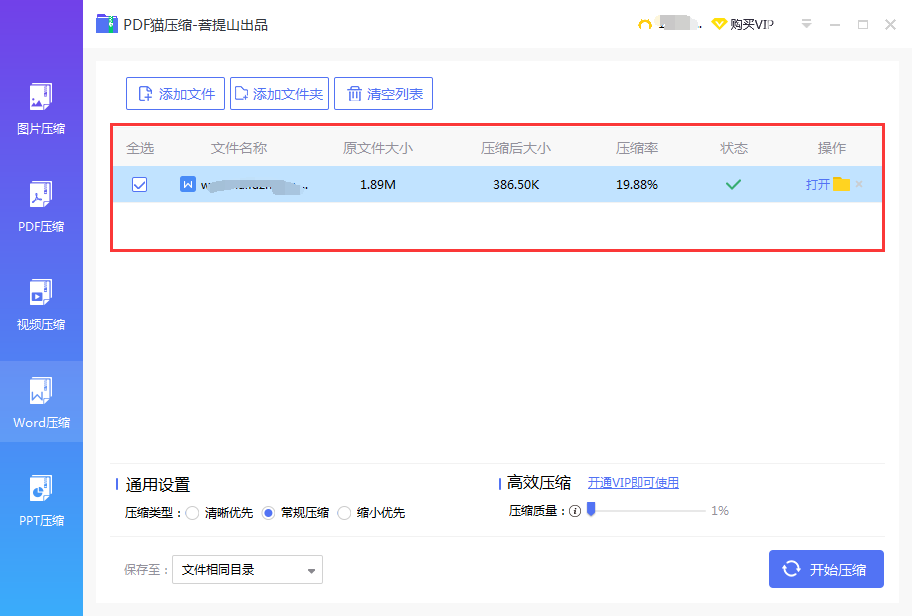Click the 状态 column header
This screenshot has height=616, width=912.
(733, 148)
